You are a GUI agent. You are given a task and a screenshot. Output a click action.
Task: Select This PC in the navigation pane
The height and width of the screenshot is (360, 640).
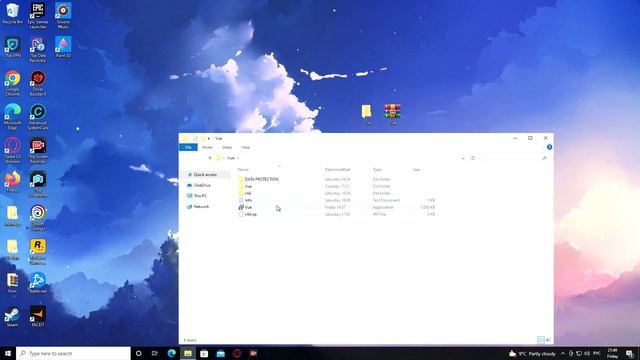(x=200, y=196)
